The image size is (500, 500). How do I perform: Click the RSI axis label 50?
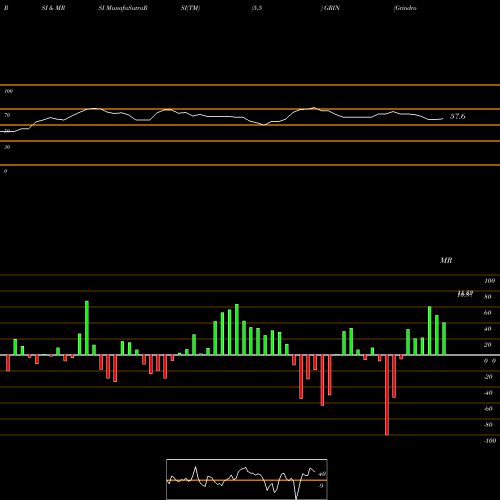[x=7, y=131]
